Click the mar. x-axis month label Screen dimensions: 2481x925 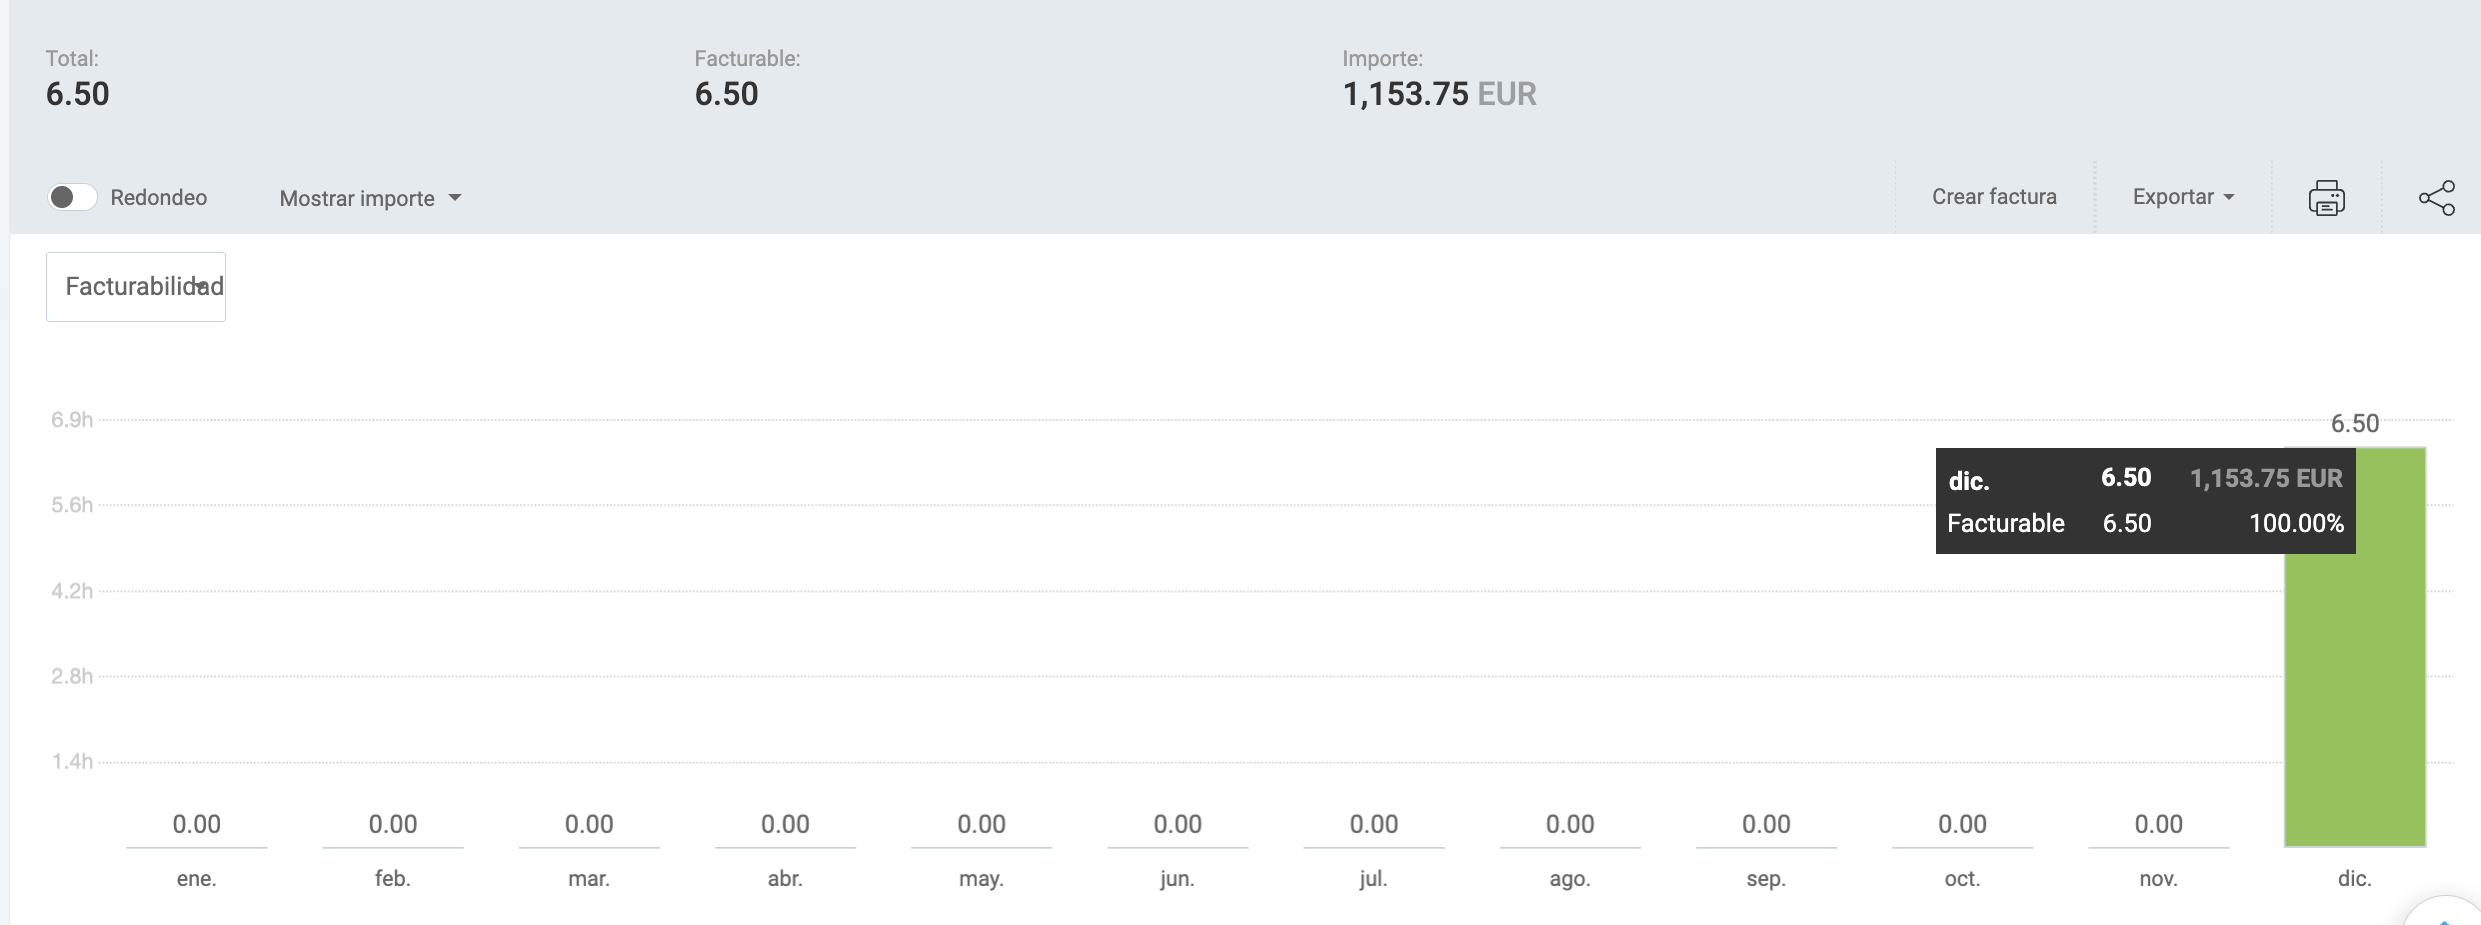(x=588, y=879)
